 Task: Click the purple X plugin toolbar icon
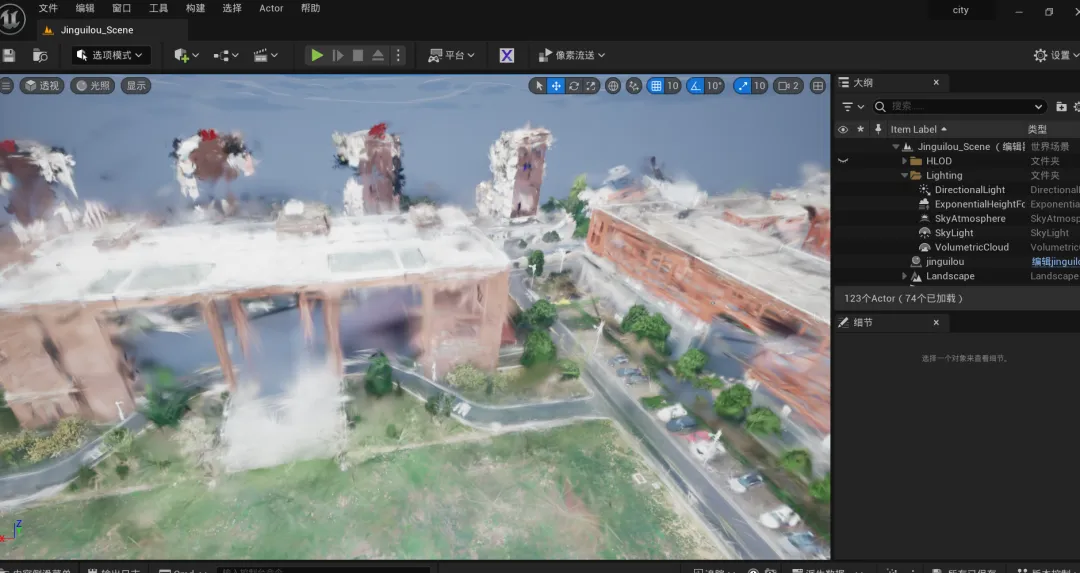click(506, 55)
